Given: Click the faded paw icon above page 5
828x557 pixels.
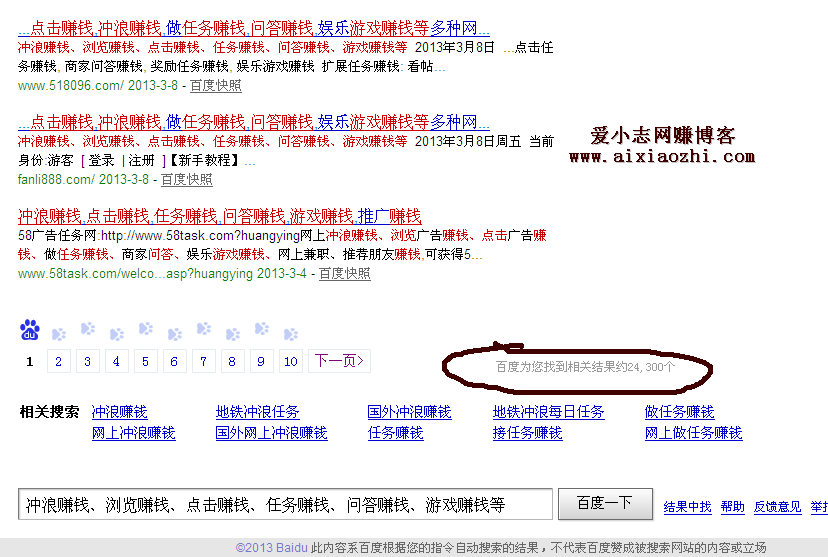Looking at the screenshot, I should tap(146, 329).
